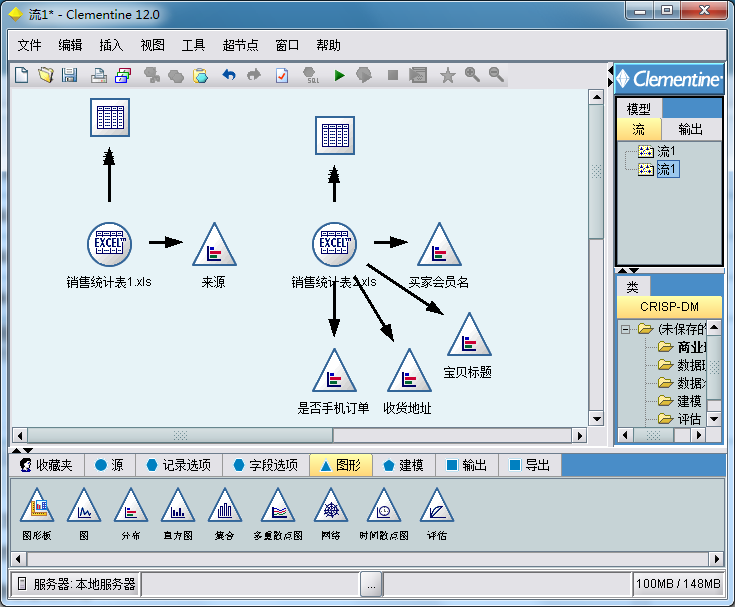Screen dimensions: 735x607
Task: Open a stream with the folder icon
Action: tap(46, 75)
